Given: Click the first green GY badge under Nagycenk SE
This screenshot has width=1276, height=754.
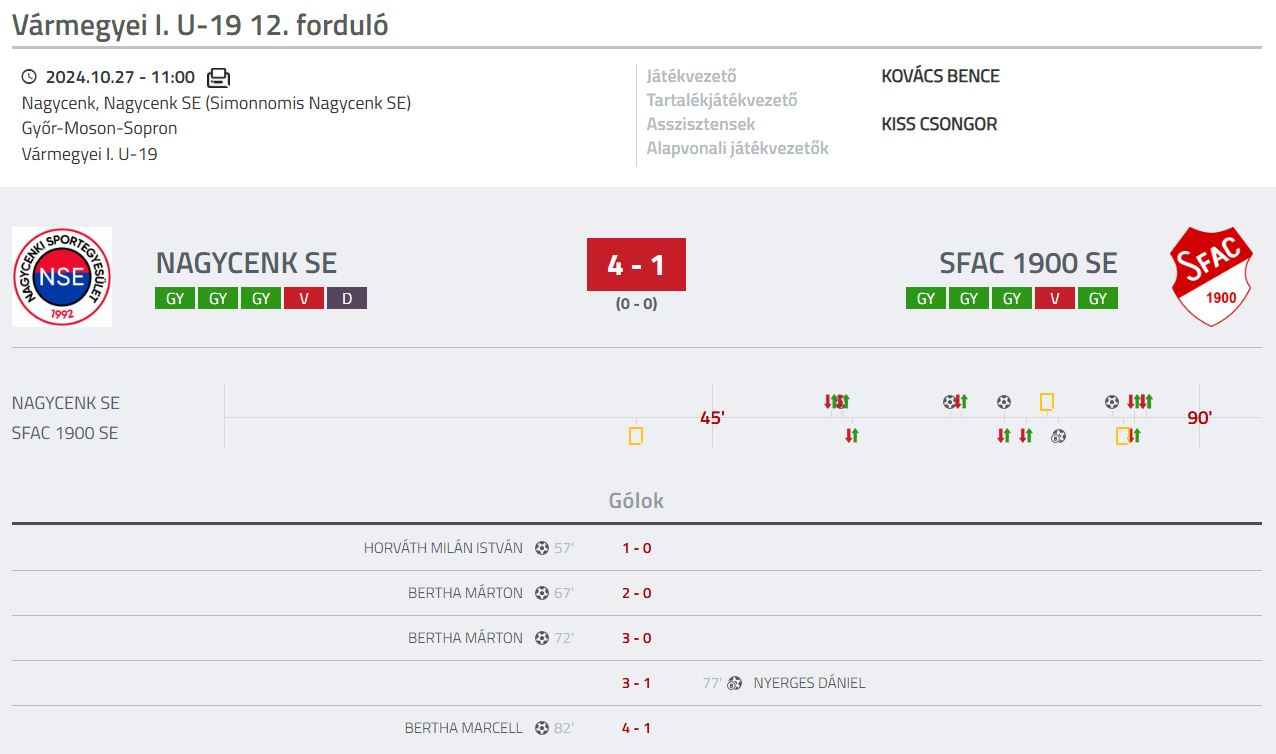Looking at the screenshot, I should pyautogui.click(x=175, y=298).
